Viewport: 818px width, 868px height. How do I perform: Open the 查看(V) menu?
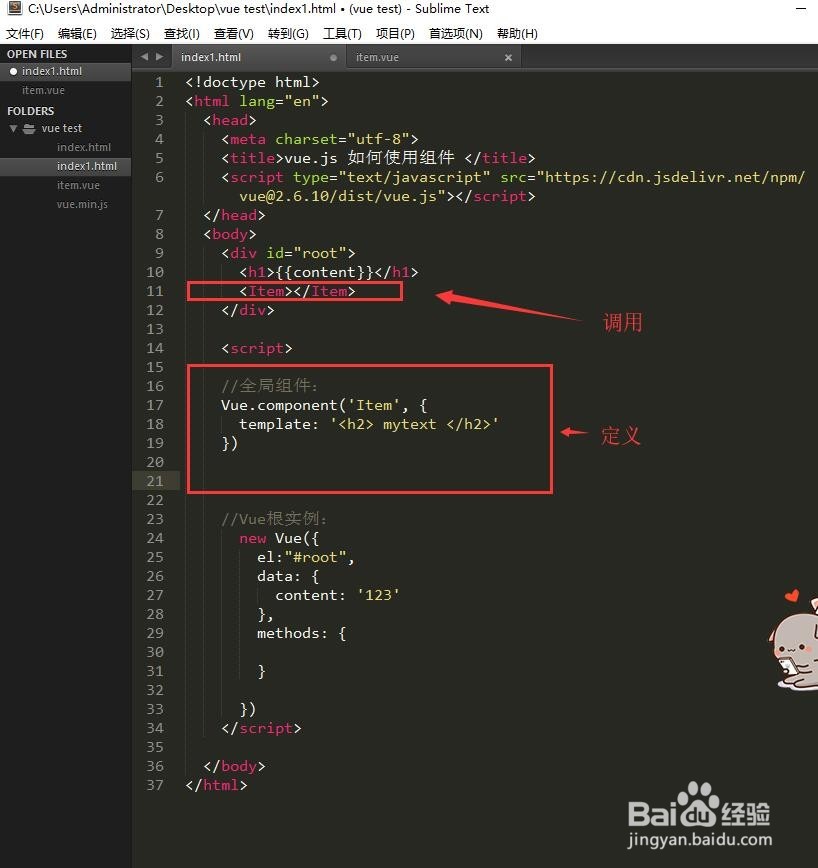233,32
